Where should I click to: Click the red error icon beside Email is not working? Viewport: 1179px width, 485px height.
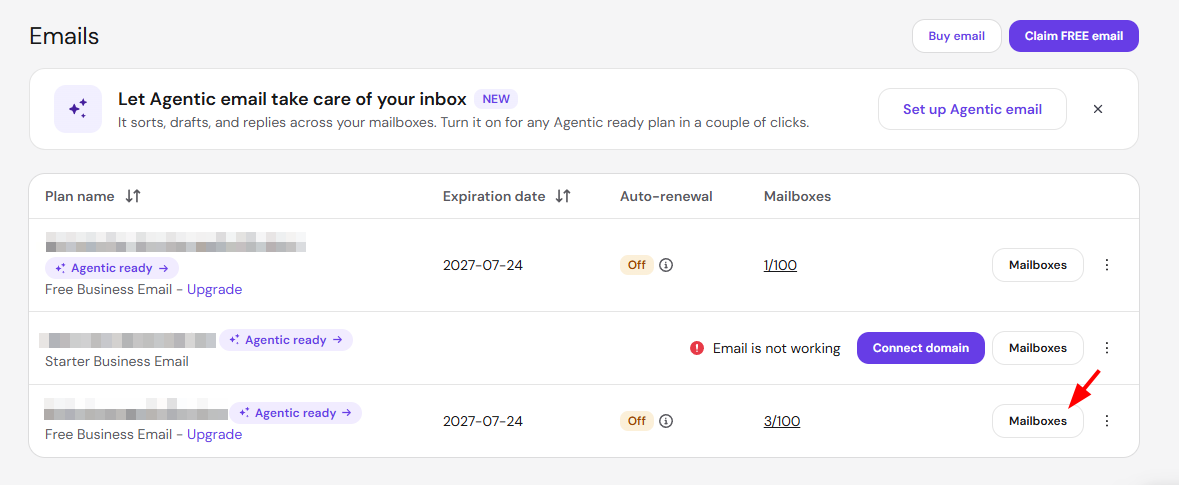pos(697,348)
